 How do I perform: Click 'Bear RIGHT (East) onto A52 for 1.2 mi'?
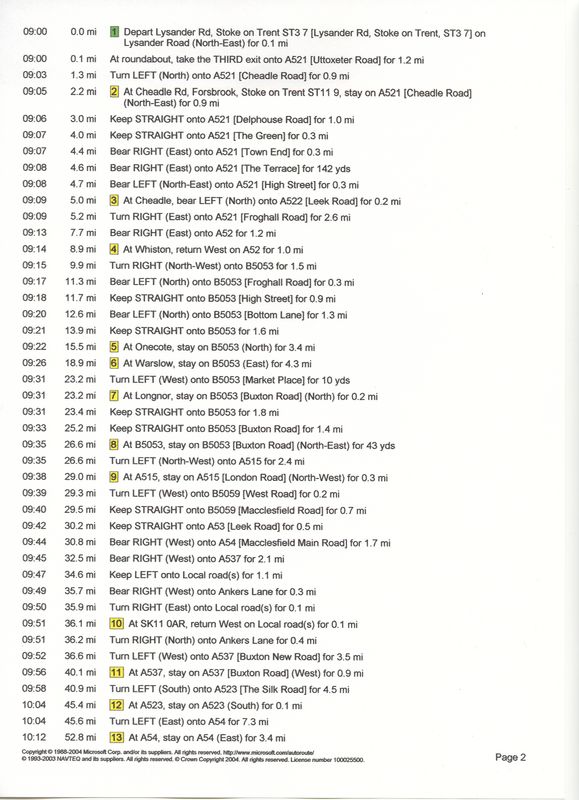[x=193, y=233]
